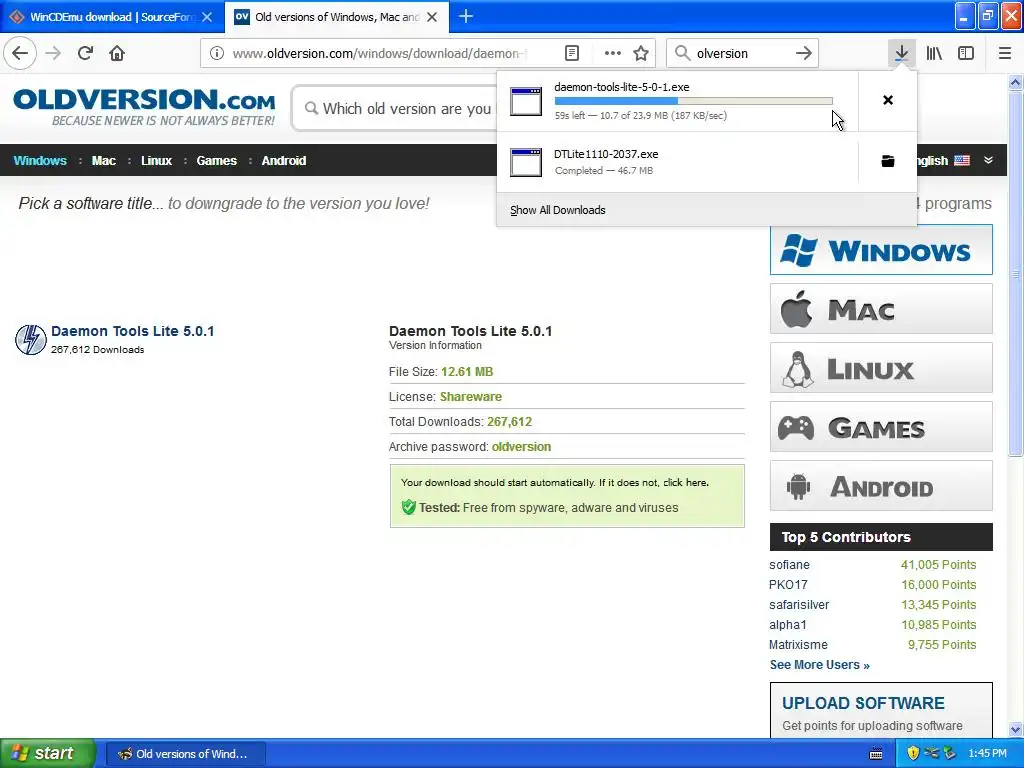Click the DTLite1110-2037.exe file icon
The height and width of the screenshot is (768, 1024).
coord(526,162)
